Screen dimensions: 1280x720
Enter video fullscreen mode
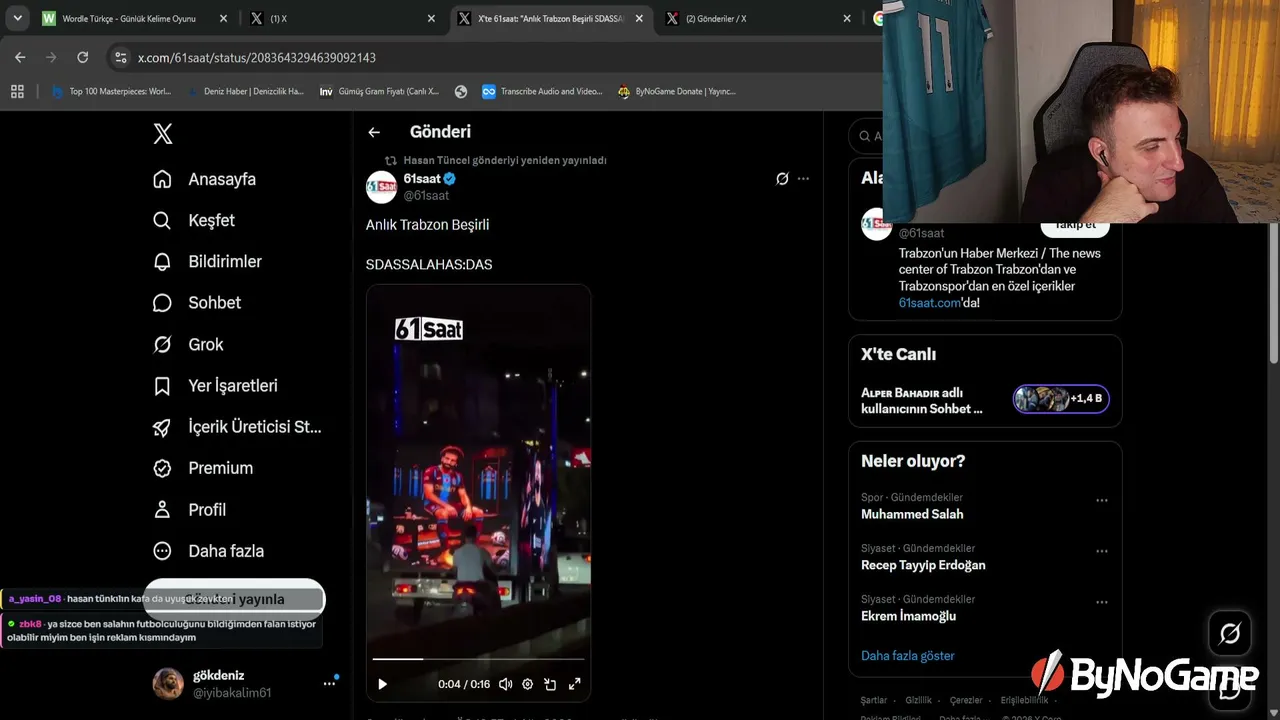coord(575,684)
